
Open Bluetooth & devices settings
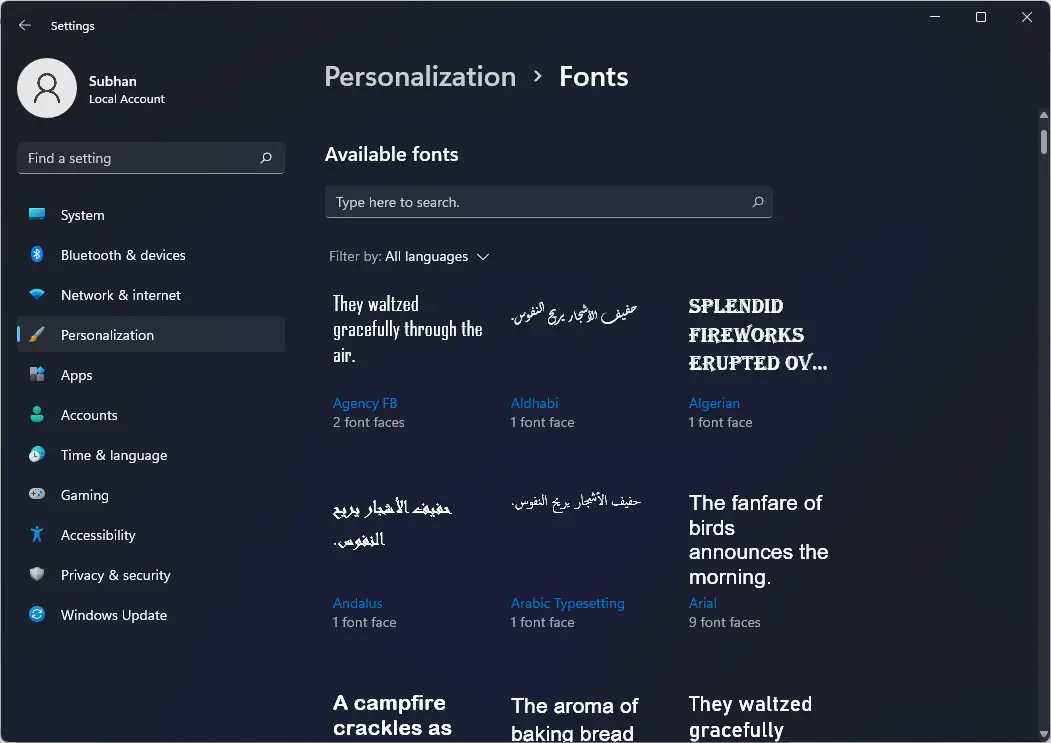click(x=36, y=255)
